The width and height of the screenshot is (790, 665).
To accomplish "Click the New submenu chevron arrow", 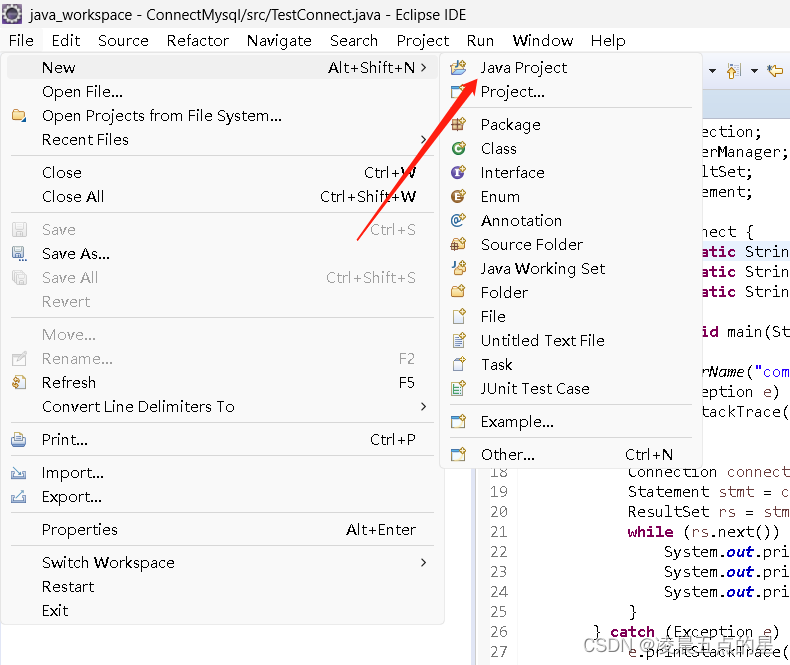I will (x=423, y=67).
